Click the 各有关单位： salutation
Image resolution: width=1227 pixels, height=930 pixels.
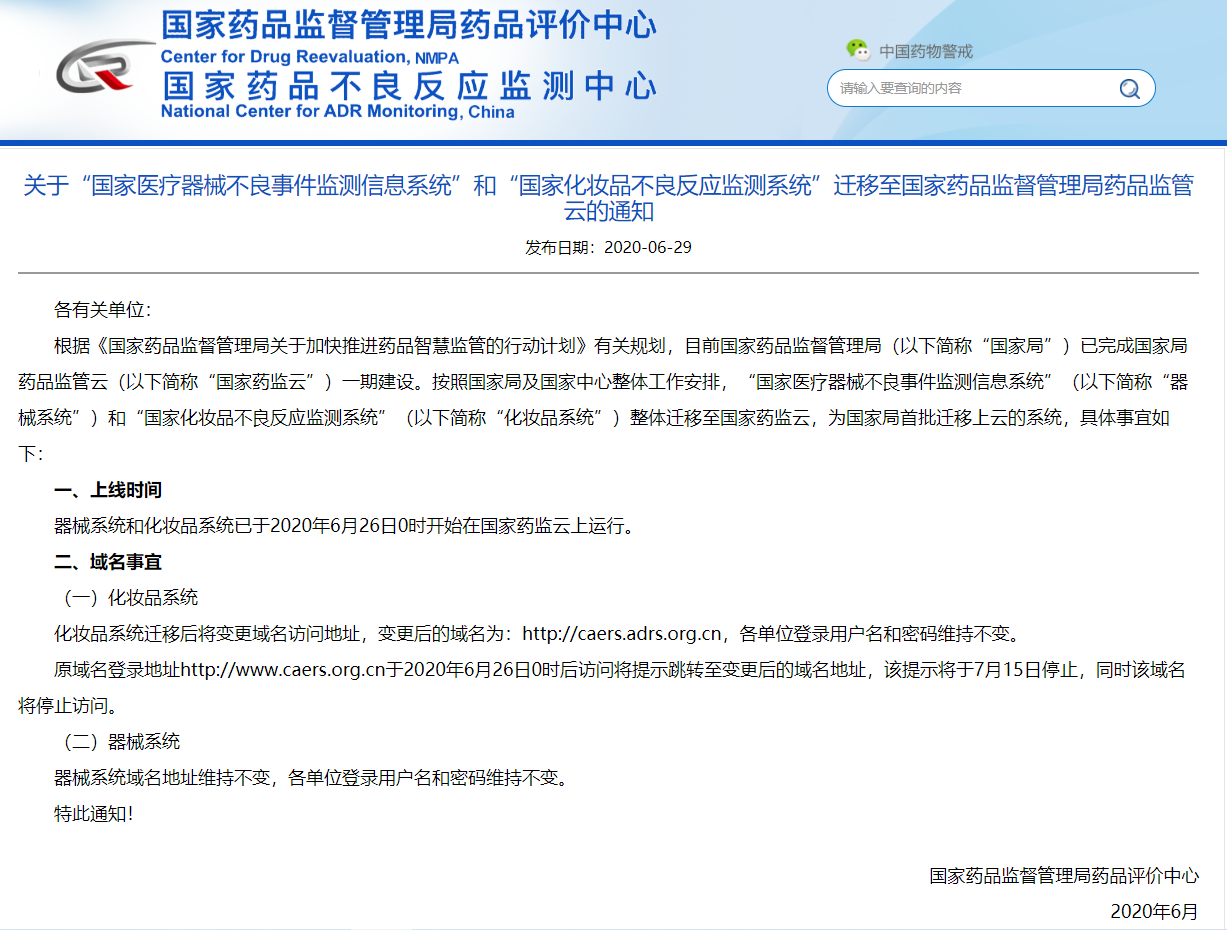(x=102, y=310)
